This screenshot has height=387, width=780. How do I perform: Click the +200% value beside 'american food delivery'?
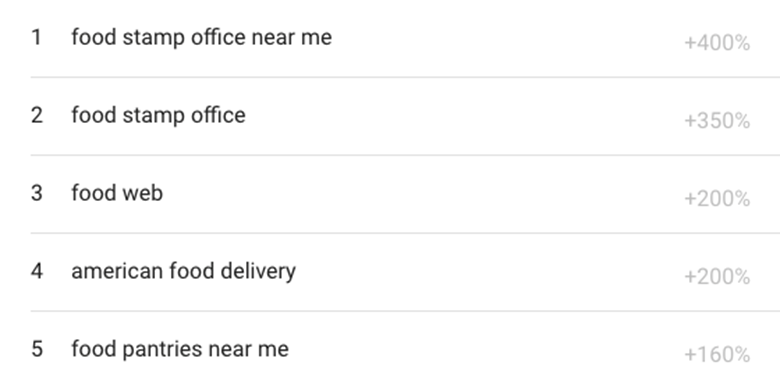pyautogui.click(x=717, y=277)
